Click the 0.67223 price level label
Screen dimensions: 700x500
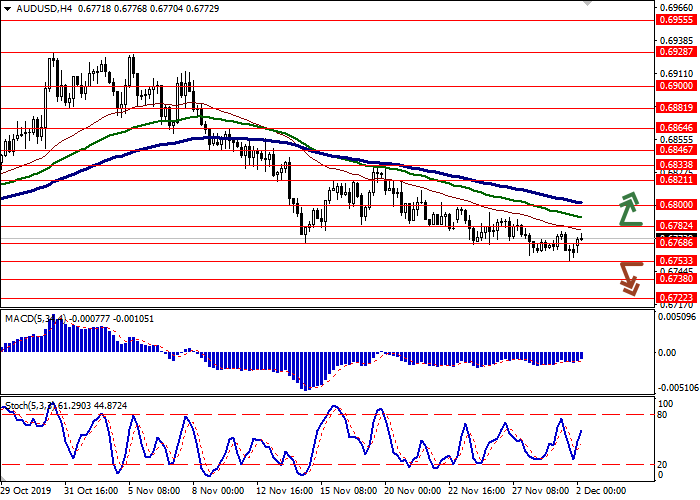click(x=675, y=298)
